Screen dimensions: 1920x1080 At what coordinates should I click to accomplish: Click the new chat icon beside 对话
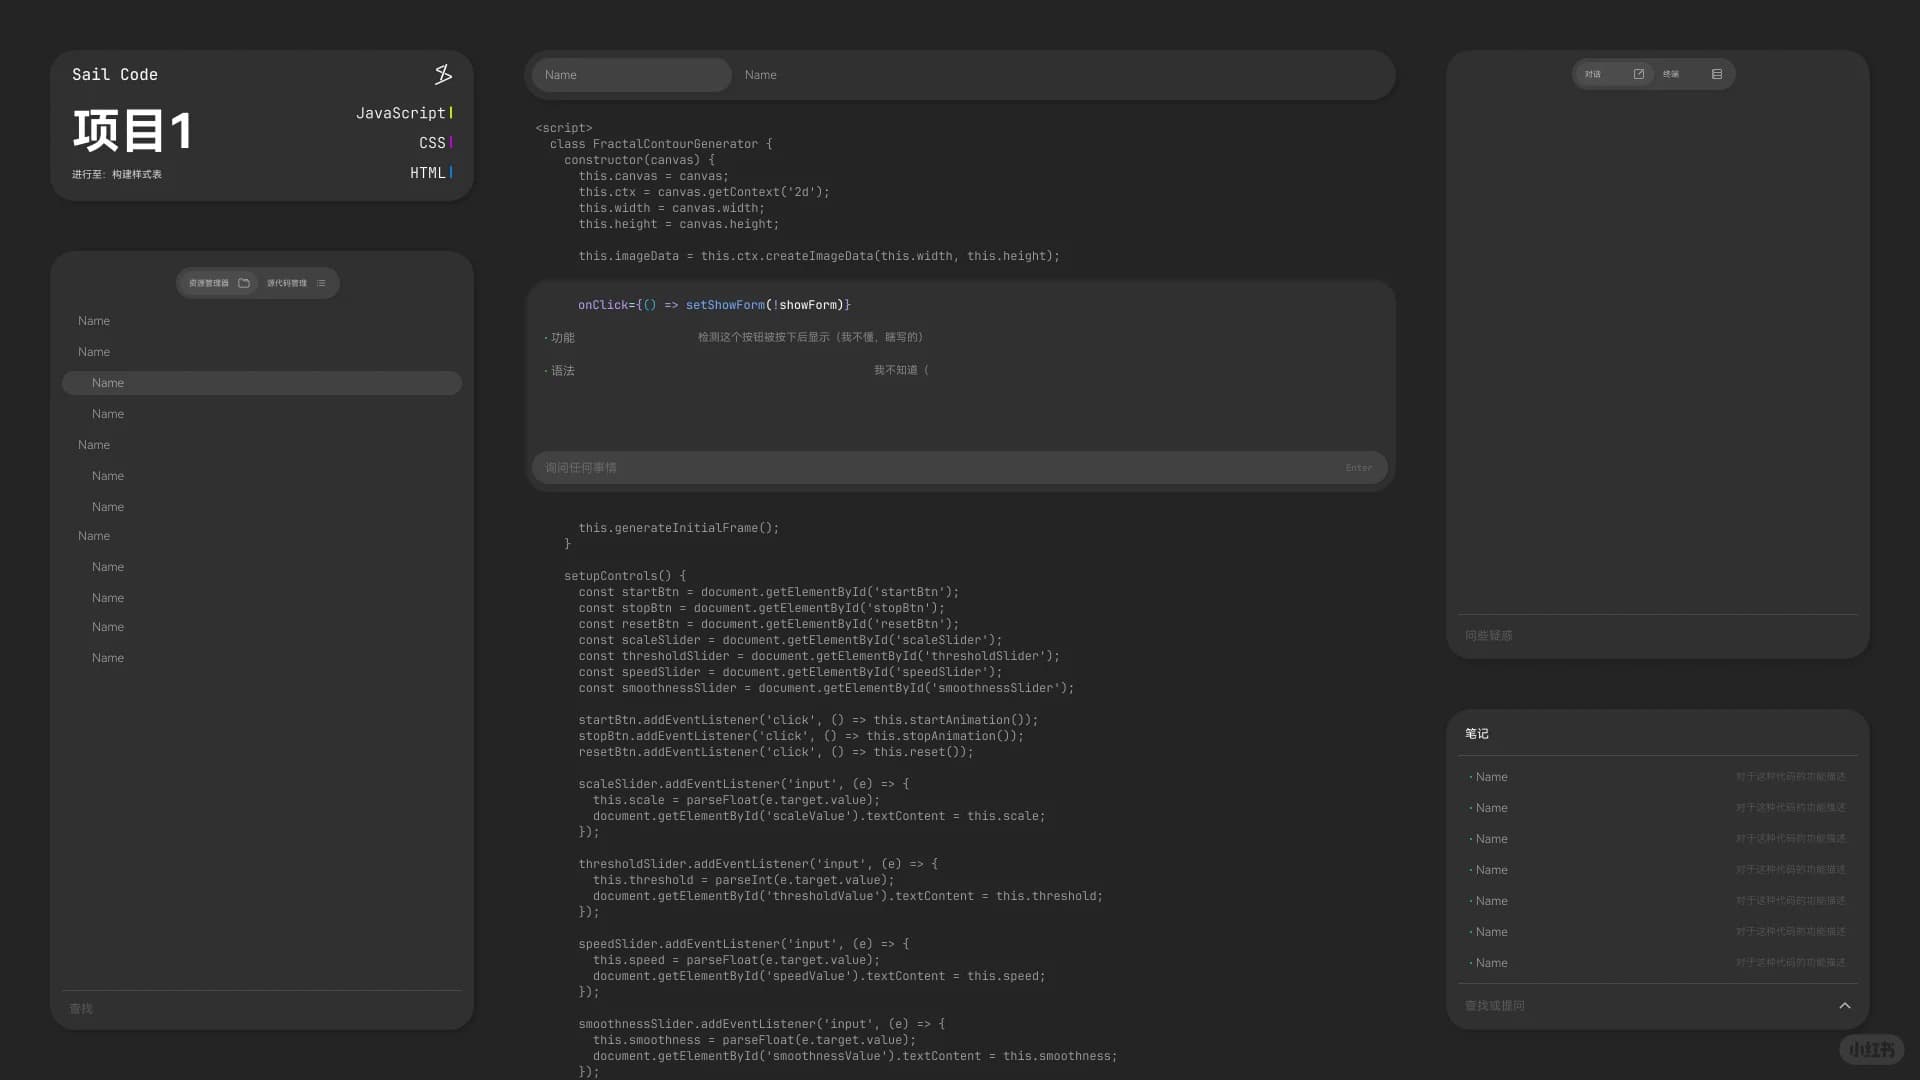click(1639, 74)
